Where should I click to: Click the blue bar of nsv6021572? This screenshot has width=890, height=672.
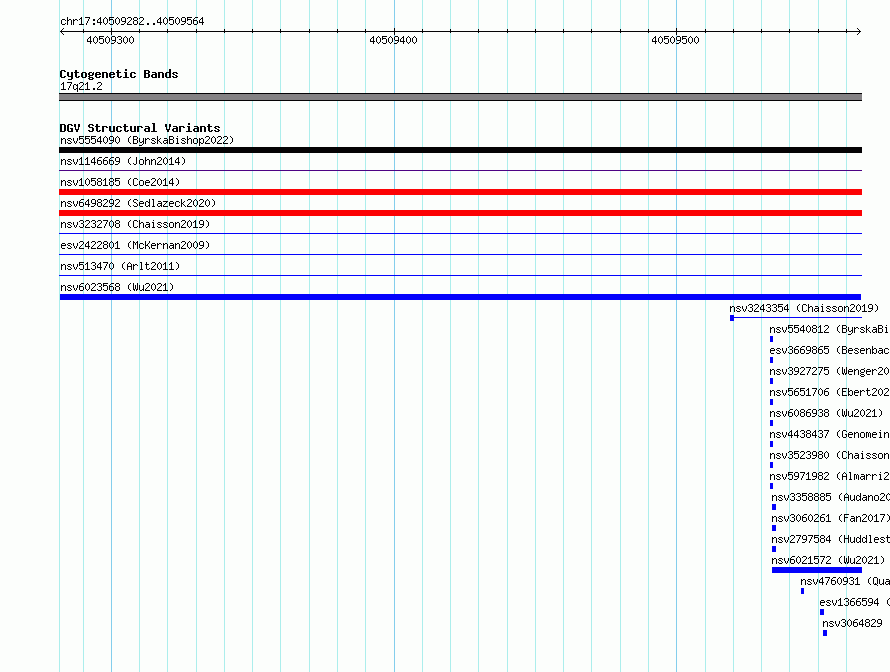(817, 570)
